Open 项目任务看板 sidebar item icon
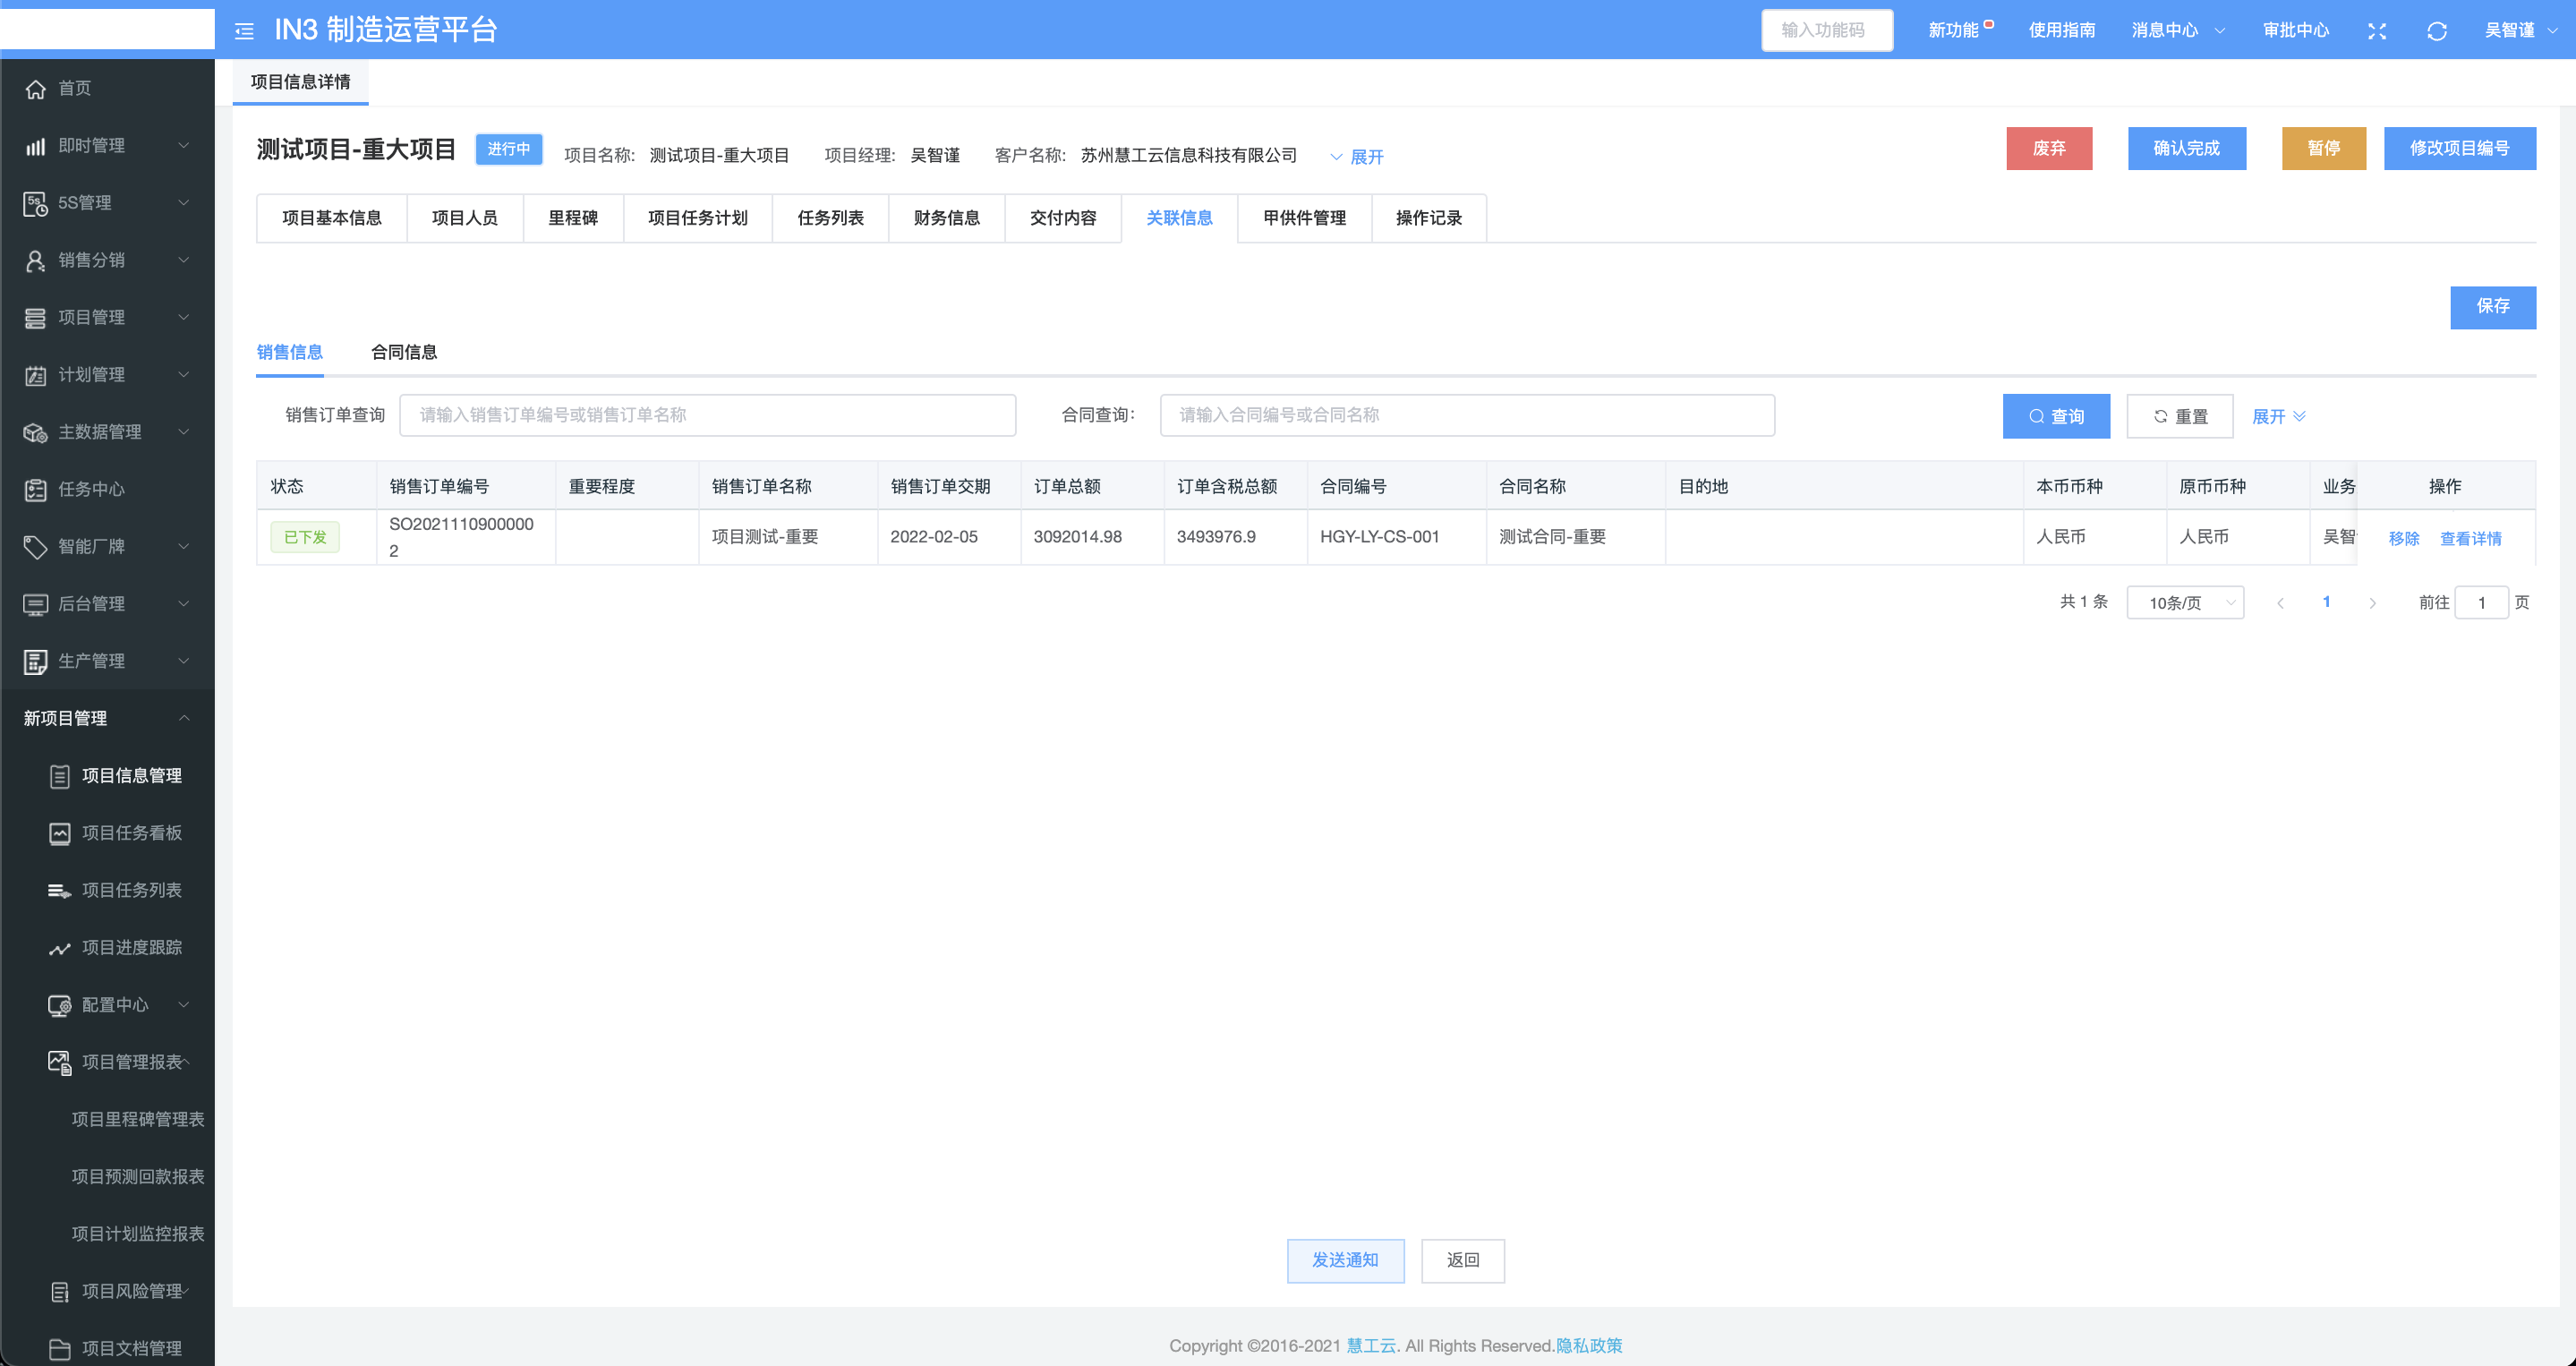The image size is (2576, 1366). coord(60,833)
